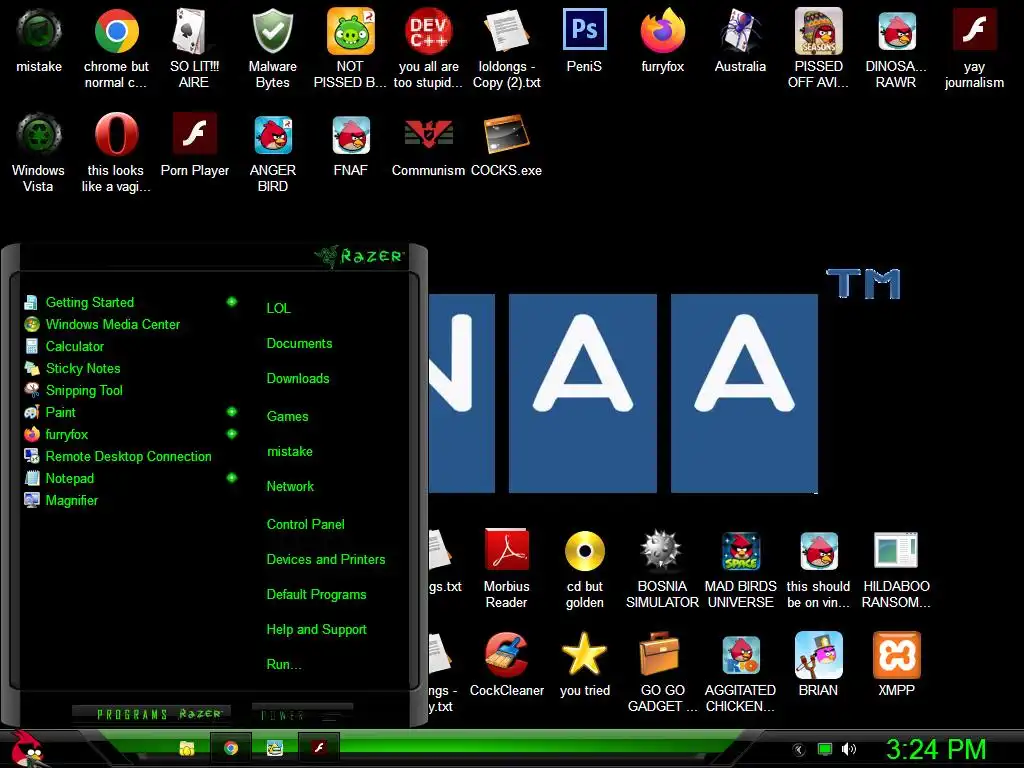
Task: Click the 3:24 PM clock
Action: (936, 750)
